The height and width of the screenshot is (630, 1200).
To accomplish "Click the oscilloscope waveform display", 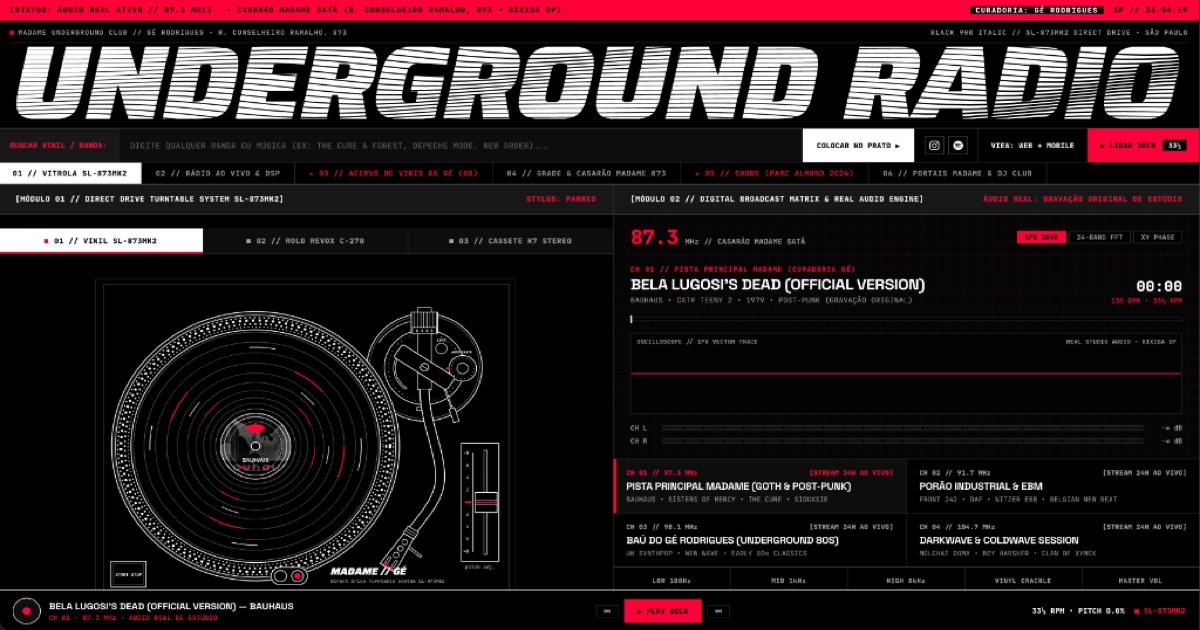I will pyautogui.click(x=906, y=373).
